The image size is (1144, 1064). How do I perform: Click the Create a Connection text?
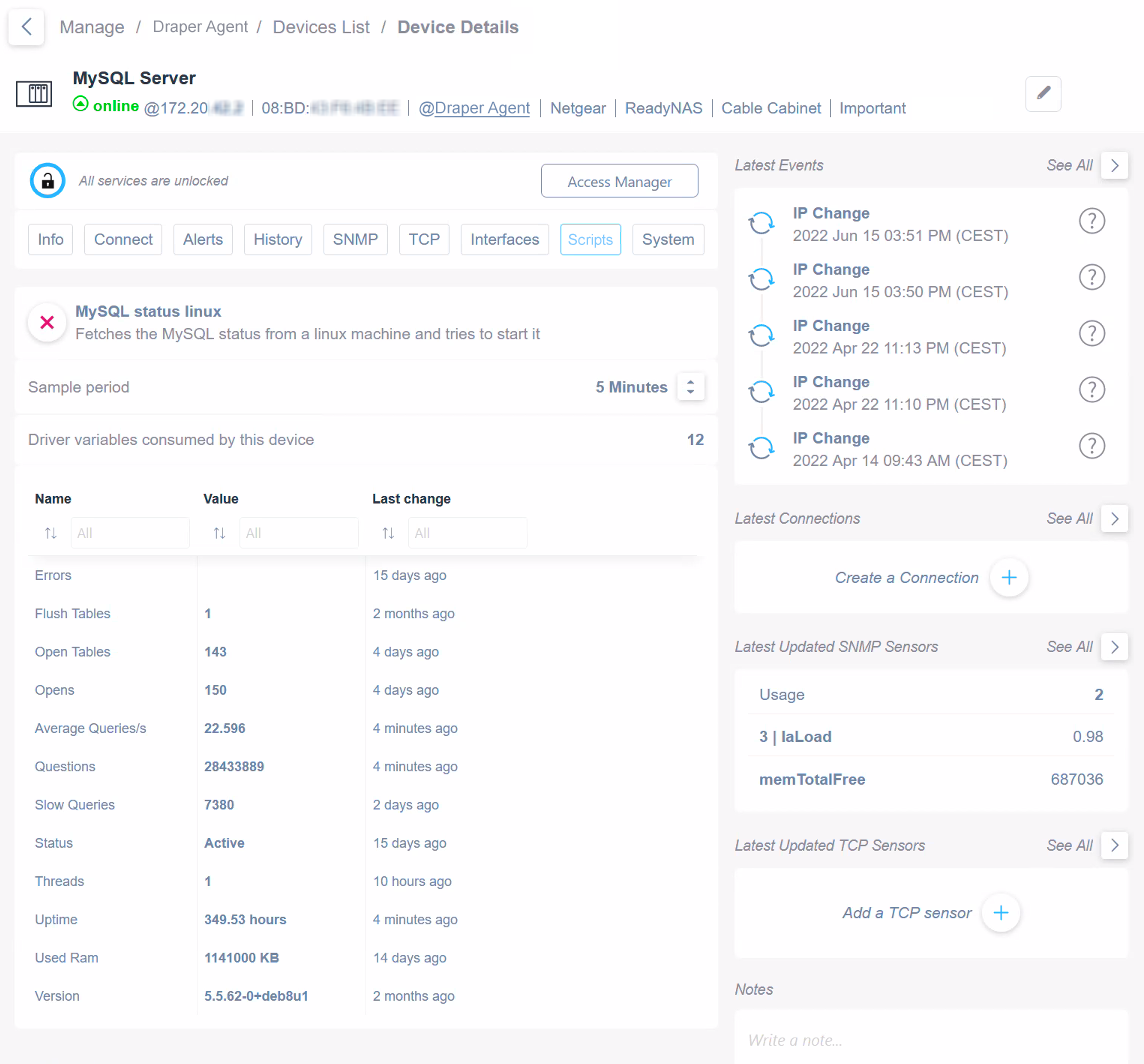tap(906, 578)
